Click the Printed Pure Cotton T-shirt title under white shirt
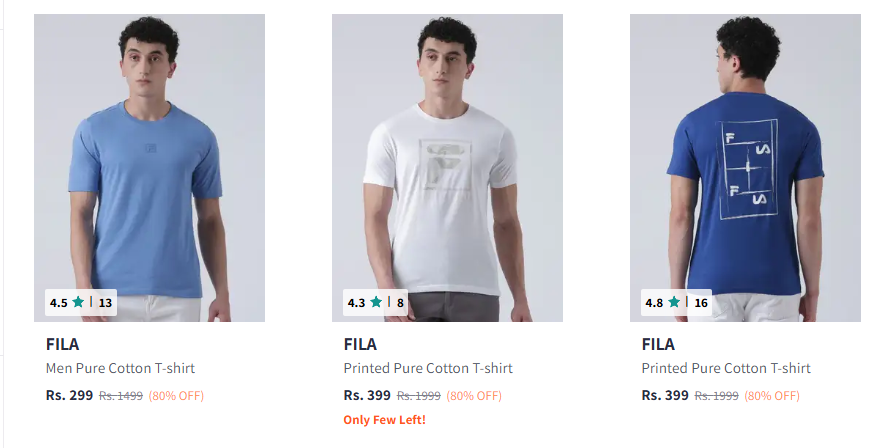Viewport: 879px width, 448px height. [x=428, y=368]
